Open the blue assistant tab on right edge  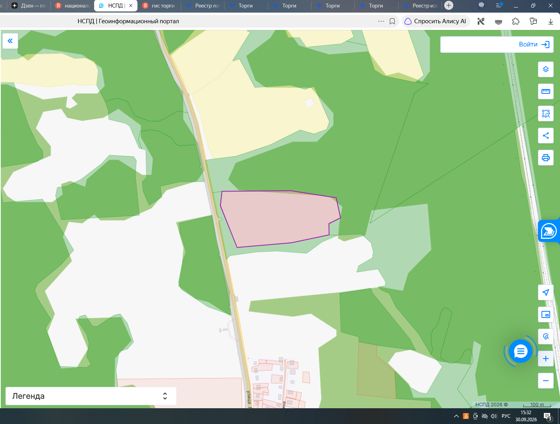549,231
